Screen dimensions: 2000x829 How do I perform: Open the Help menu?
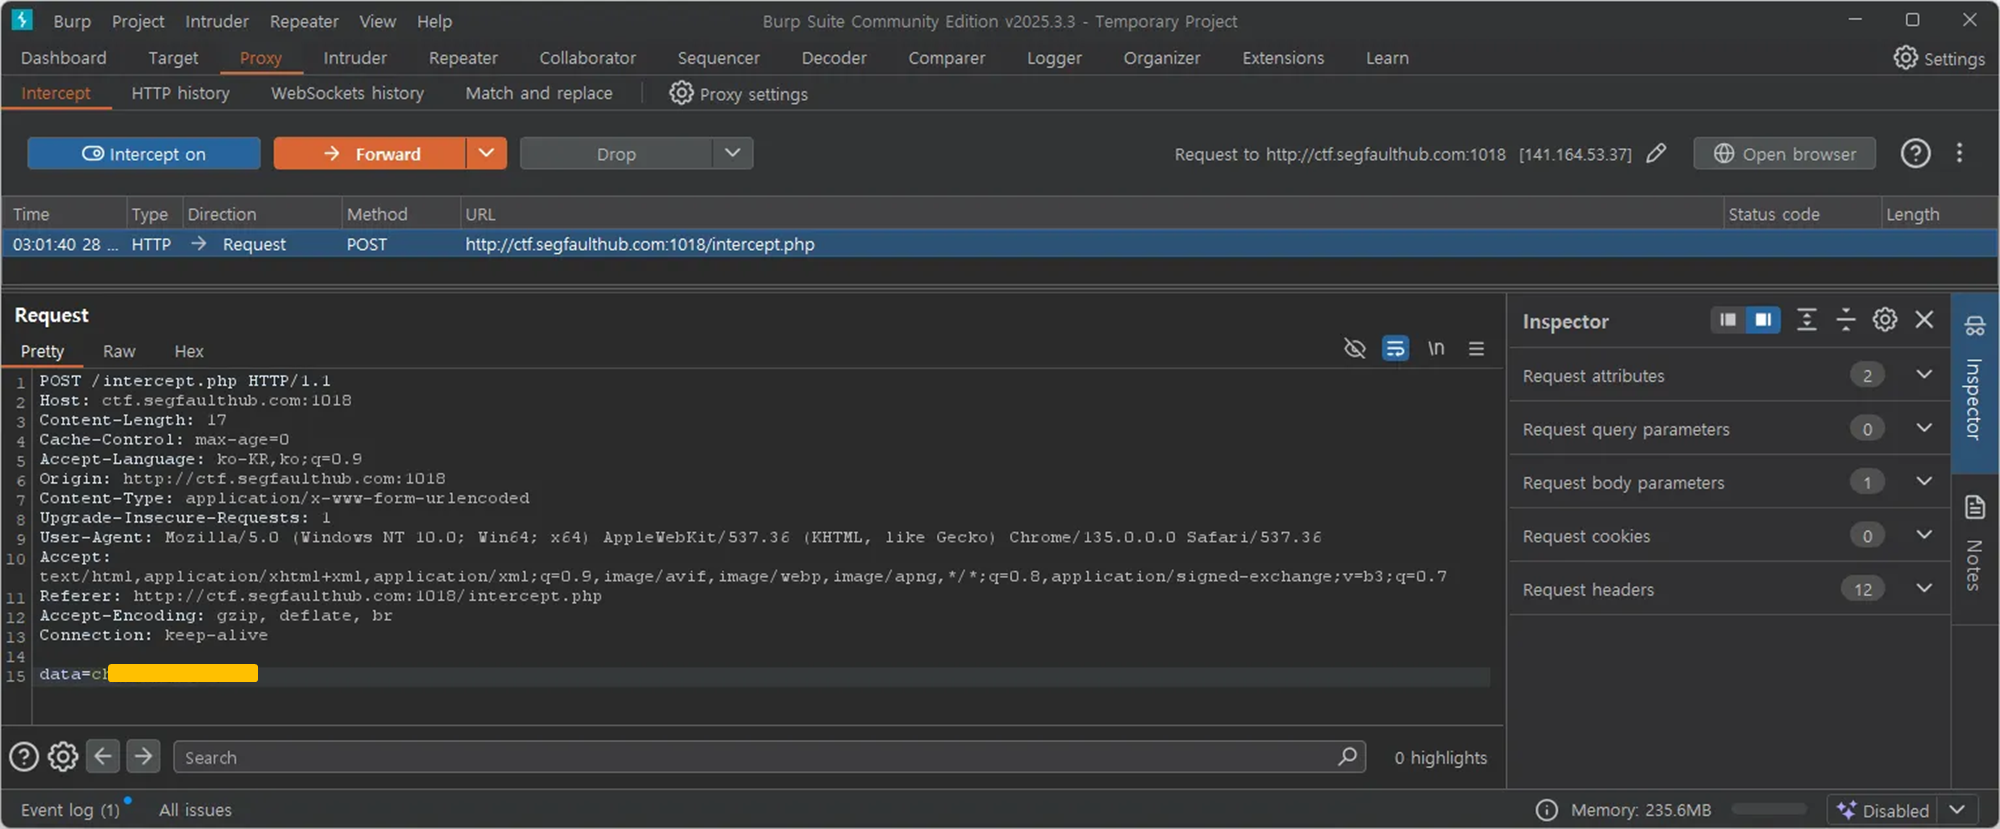pos(434,21)
